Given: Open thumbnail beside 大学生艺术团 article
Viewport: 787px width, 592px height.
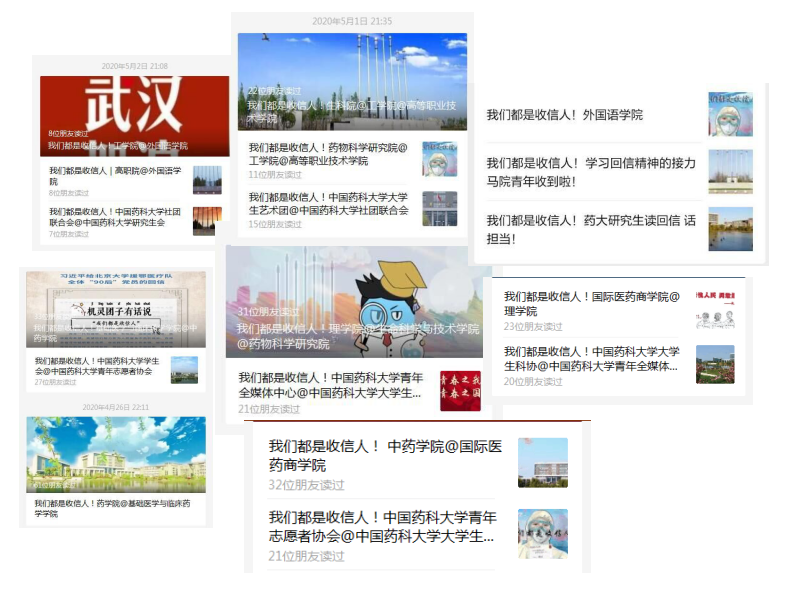Looking at the screenshot, I should pyautogui.click(x=439, y=208).
